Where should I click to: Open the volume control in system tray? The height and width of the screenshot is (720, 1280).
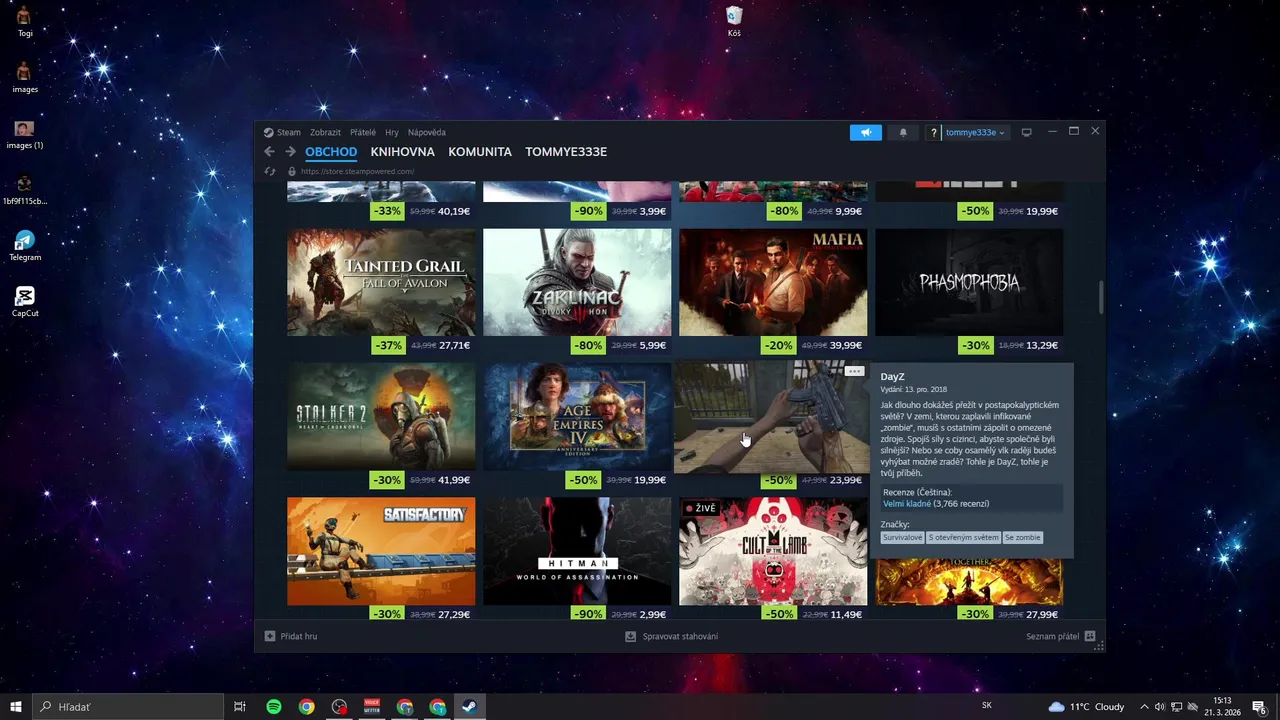tap(1160, 707)
